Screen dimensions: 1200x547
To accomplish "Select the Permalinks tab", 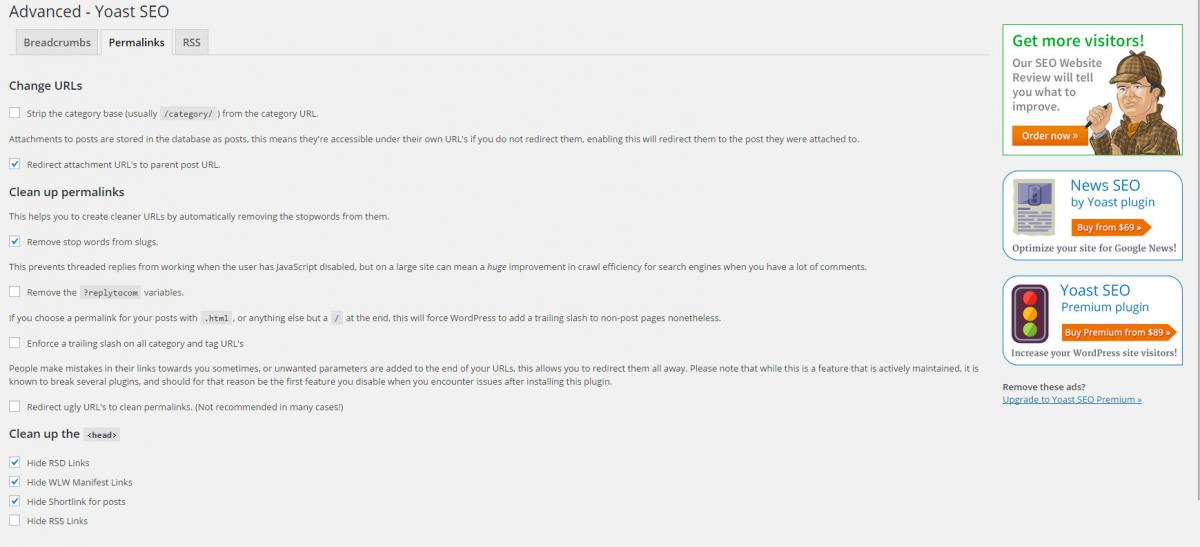I will coord(136,43).
